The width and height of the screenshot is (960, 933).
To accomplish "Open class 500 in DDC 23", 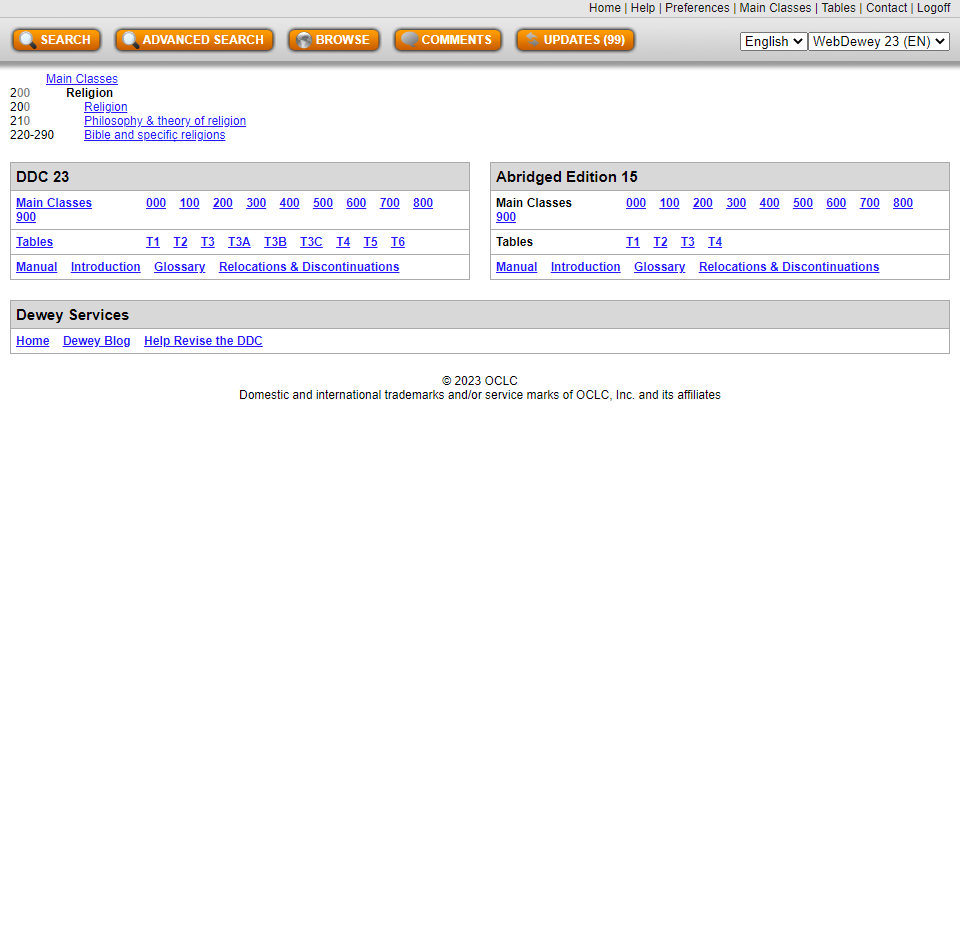I will tap(322, 203).
